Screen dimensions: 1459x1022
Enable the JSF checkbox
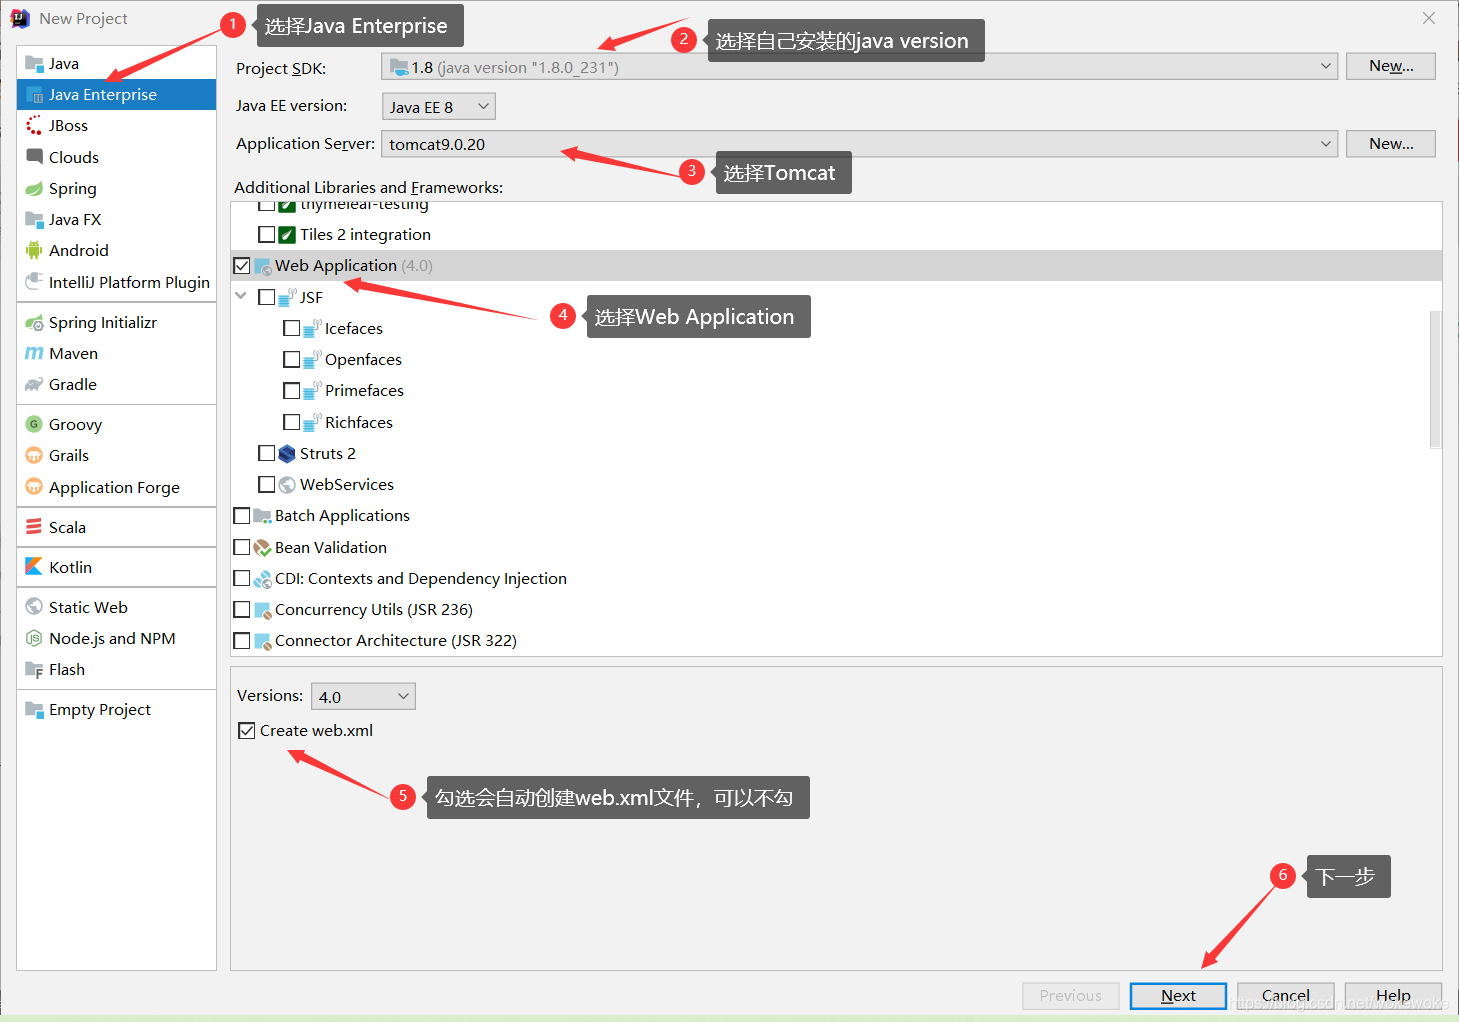click(266, 297)
